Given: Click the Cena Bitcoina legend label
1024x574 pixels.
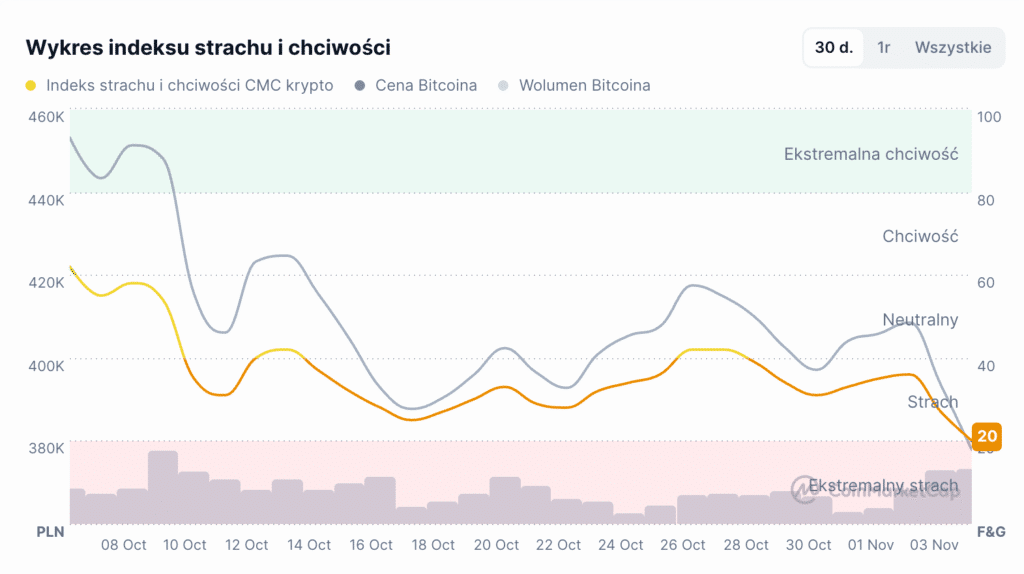Looking at the screenshot, I should (426, 86).
